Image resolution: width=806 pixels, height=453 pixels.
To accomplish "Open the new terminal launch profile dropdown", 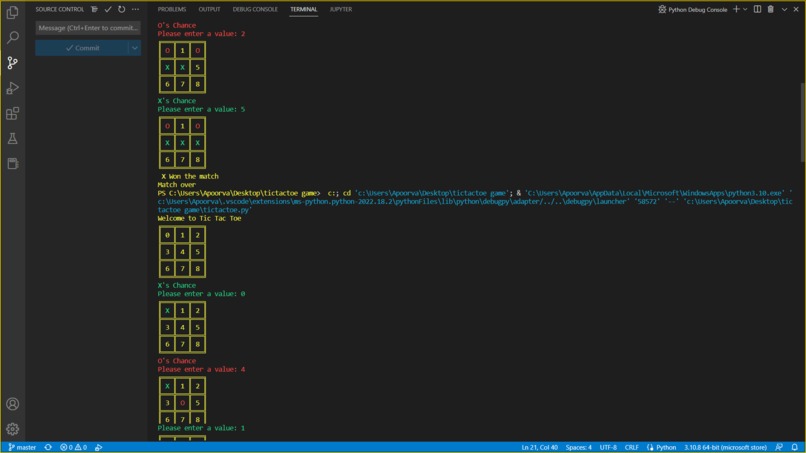I will [745, 9].
